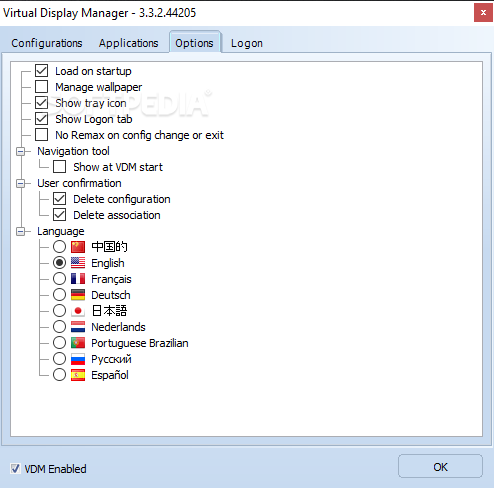Click the Portuguese flag icon
The image size is (494, 488).
[x=78, y=343]
